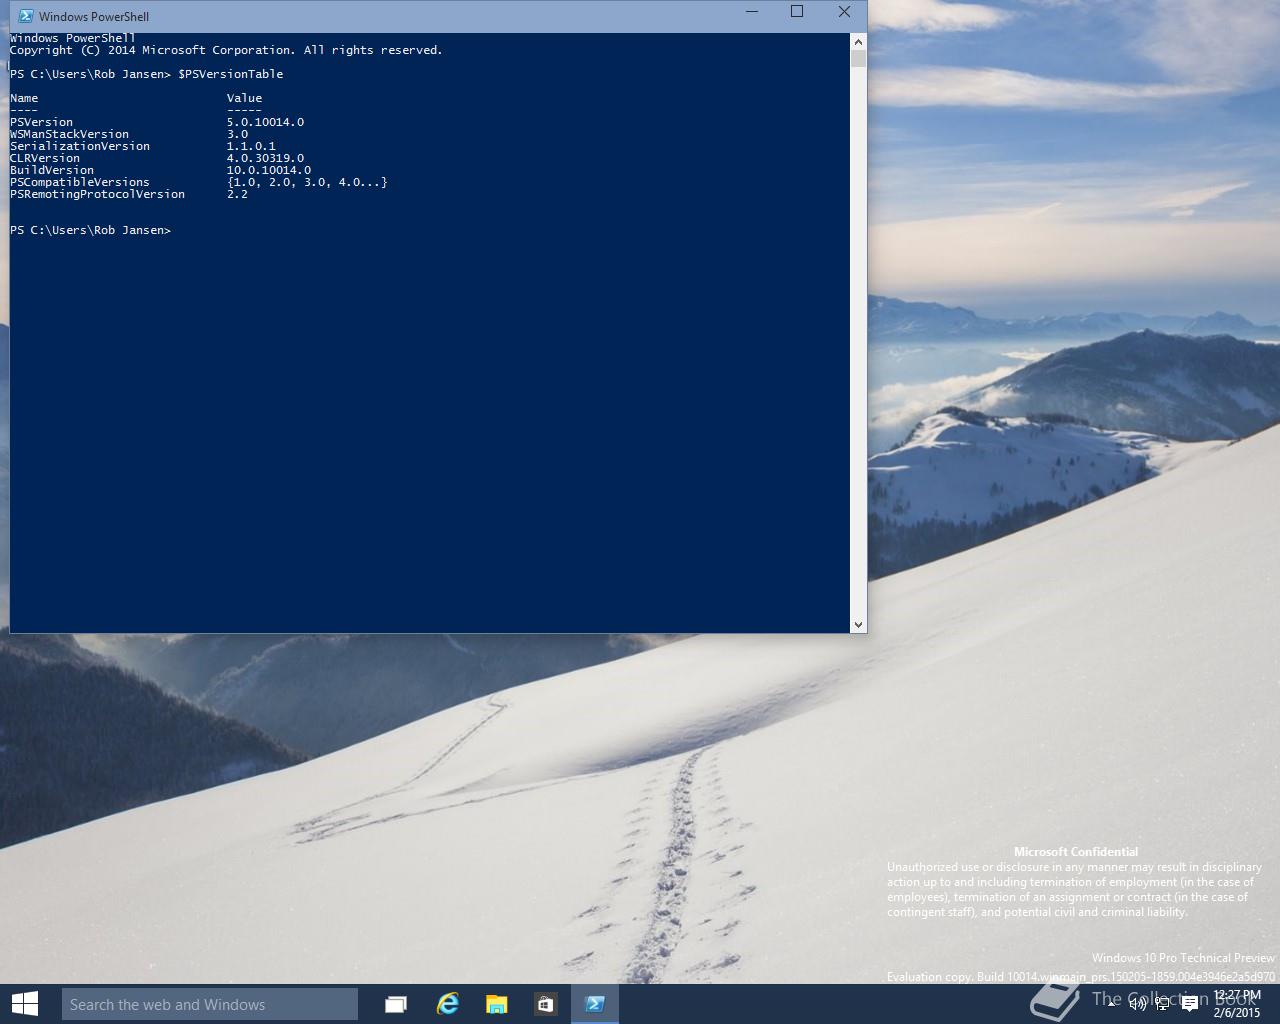Open the volume control in the tray
Viewport: 1280px width, 1024px height.
(1137, 1003)
